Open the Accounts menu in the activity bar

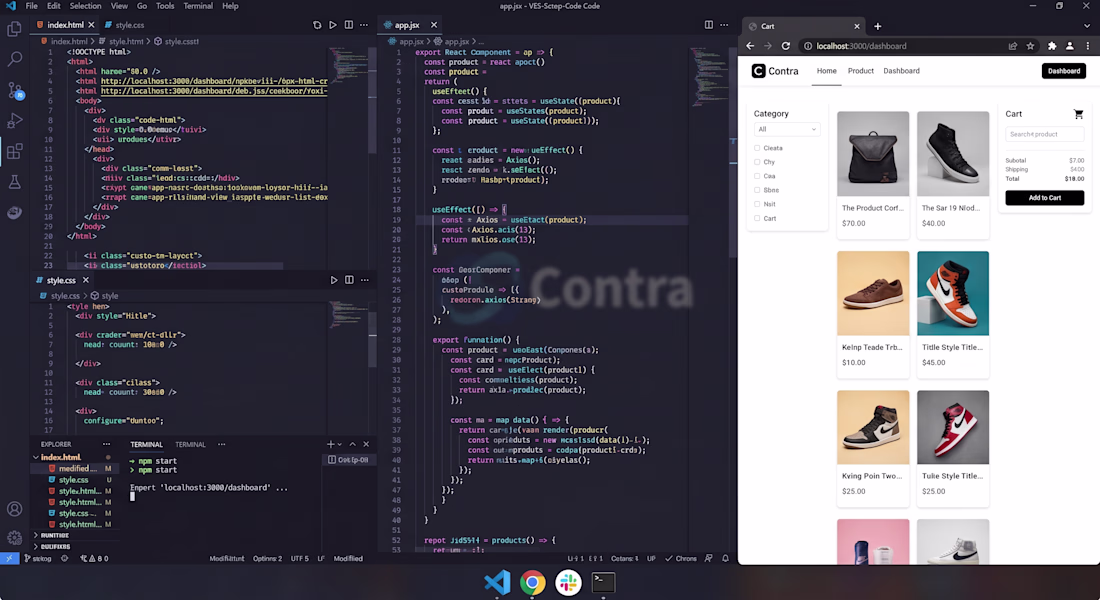[x=14, y=509]
